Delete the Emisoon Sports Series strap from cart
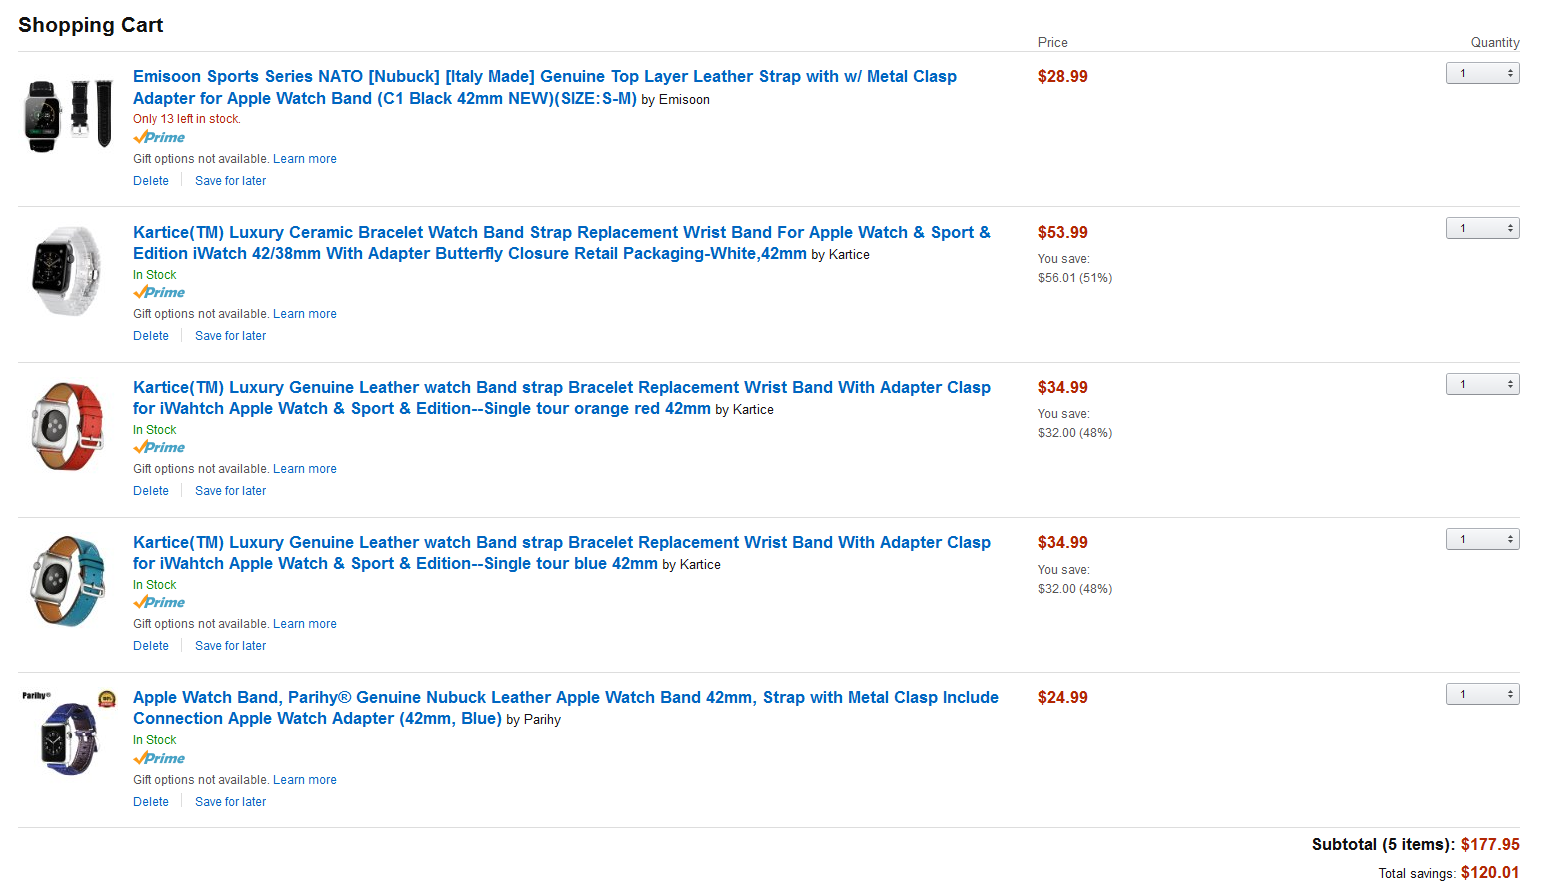1563x891 pixels. (x=151, y=181)
